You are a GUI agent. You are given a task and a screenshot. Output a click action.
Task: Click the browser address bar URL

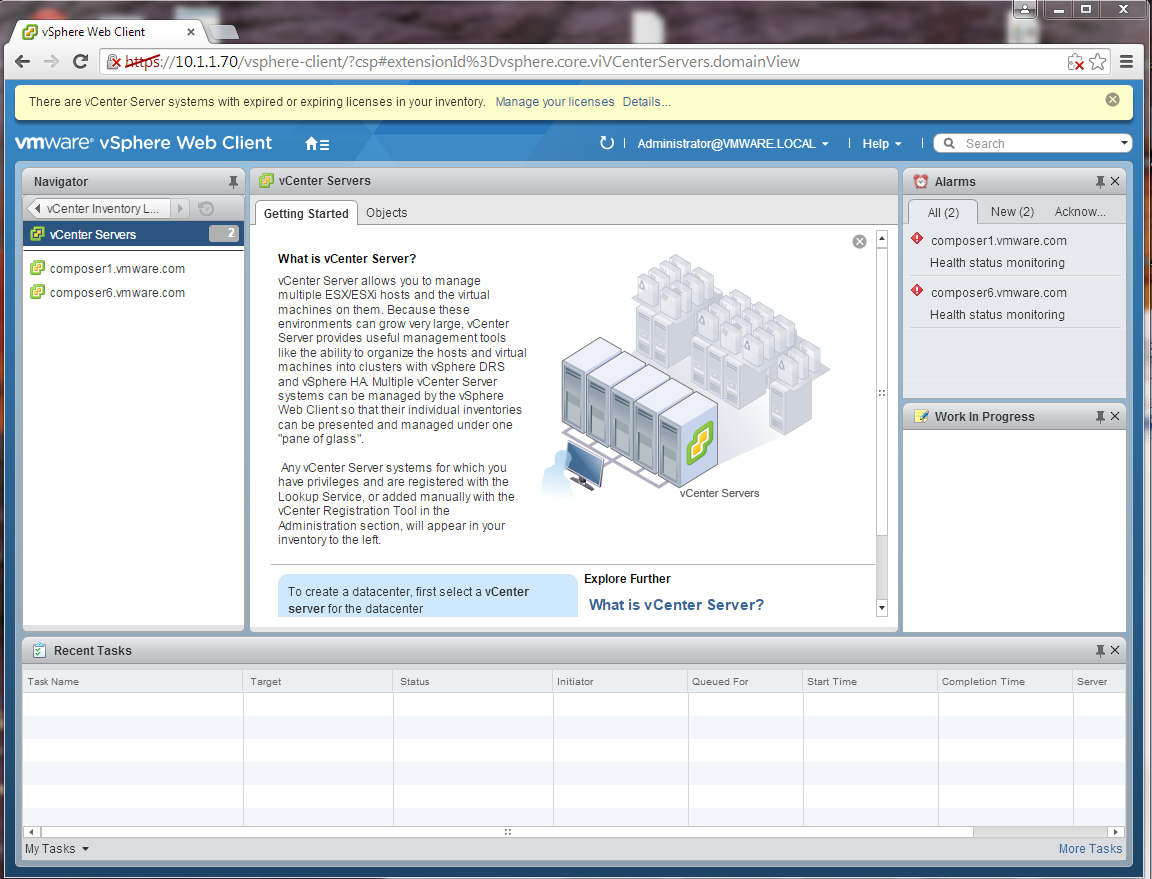tap(463, 62)
